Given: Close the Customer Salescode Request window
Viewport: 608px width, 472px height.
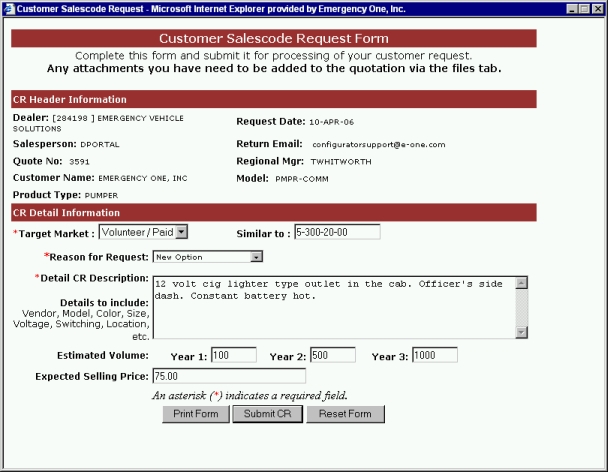Looking at the screenshot, I should coord(598,9).
